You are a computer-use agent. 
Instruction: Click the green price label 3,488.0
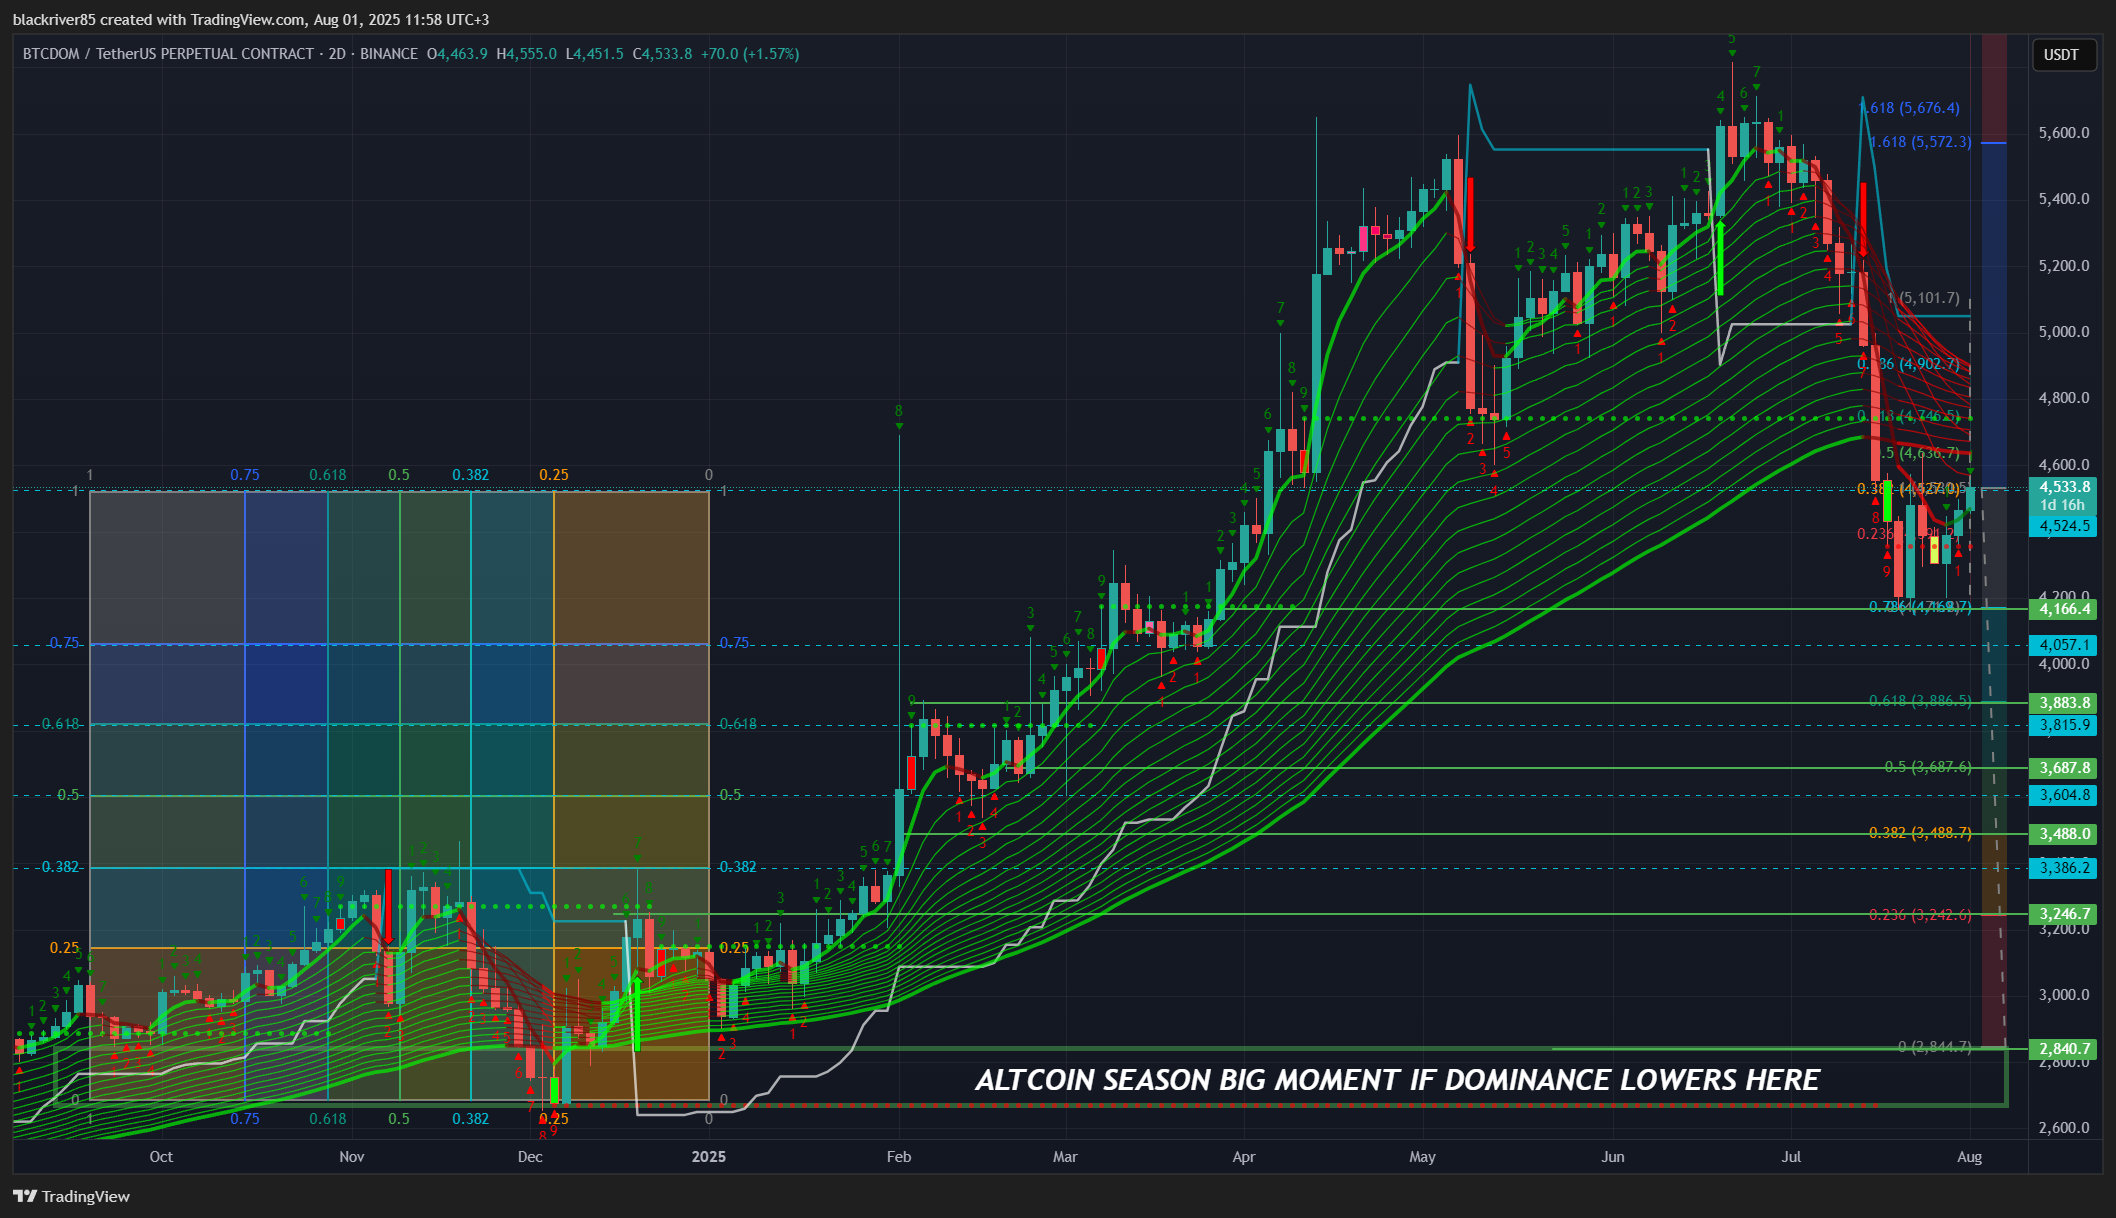[2062, 834]
